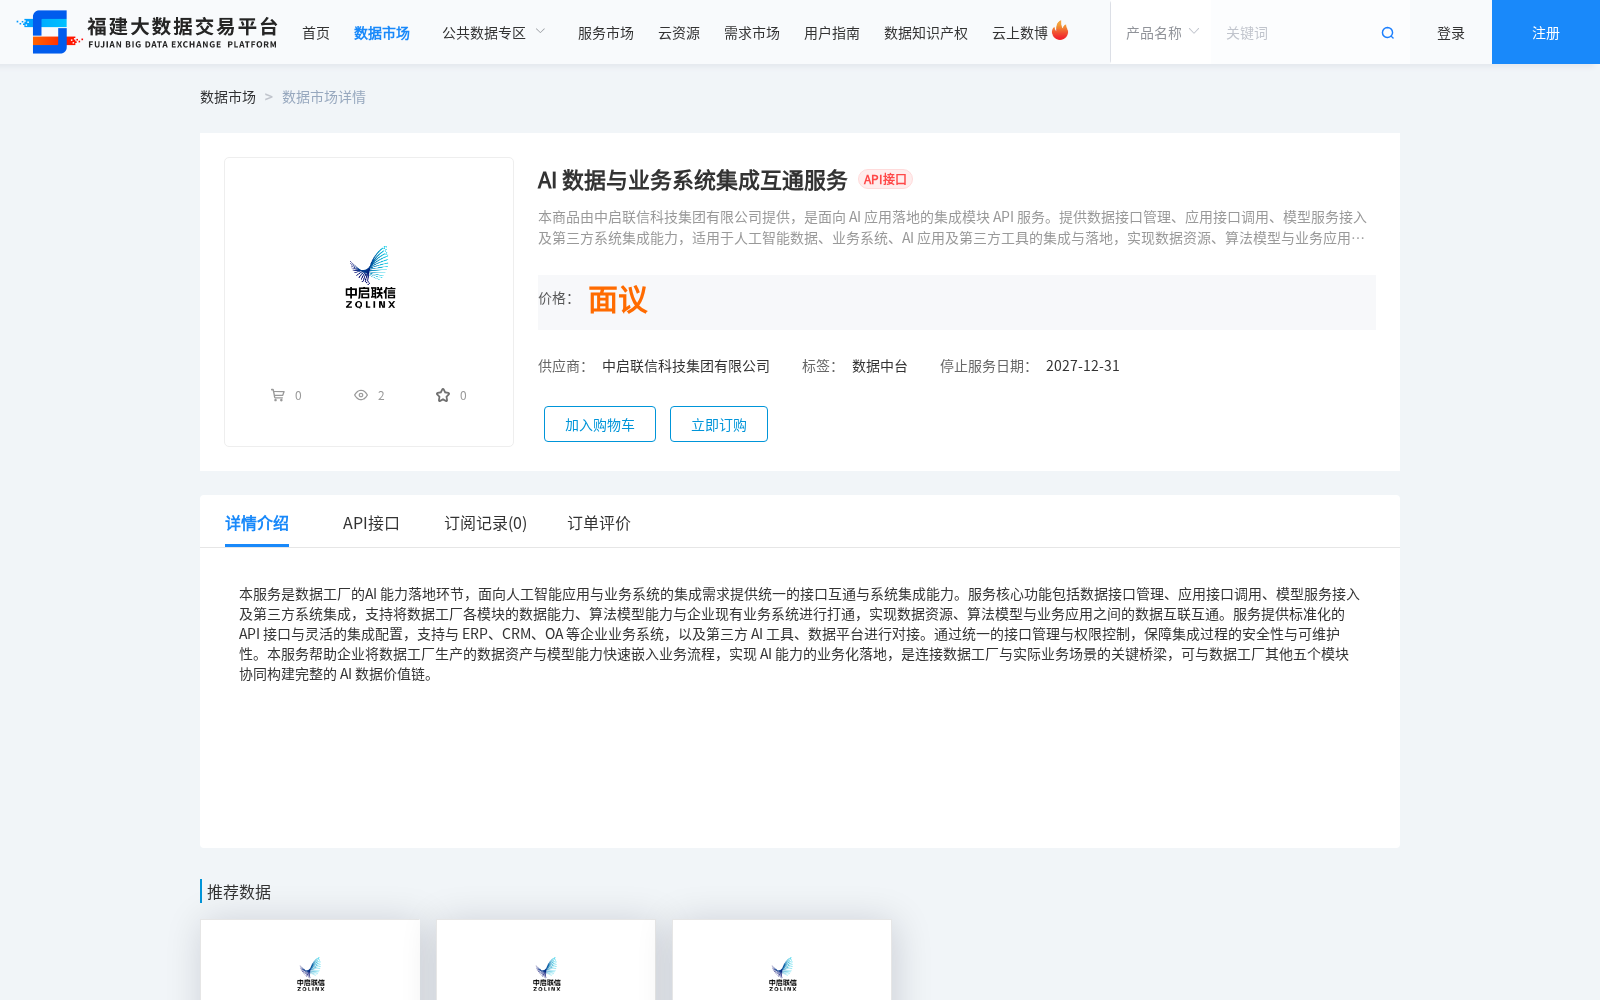Click the 数据中台 tag value
Viewport: 1600px width, 1000px height.
coord(880,366)
